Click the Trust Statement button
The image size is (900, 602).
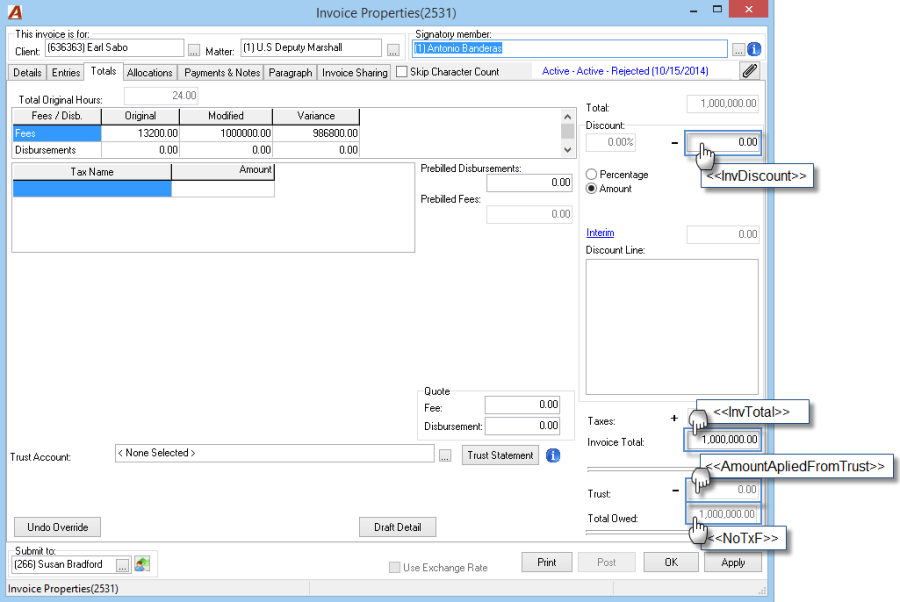pyautogui.click(x=500, y=455)
